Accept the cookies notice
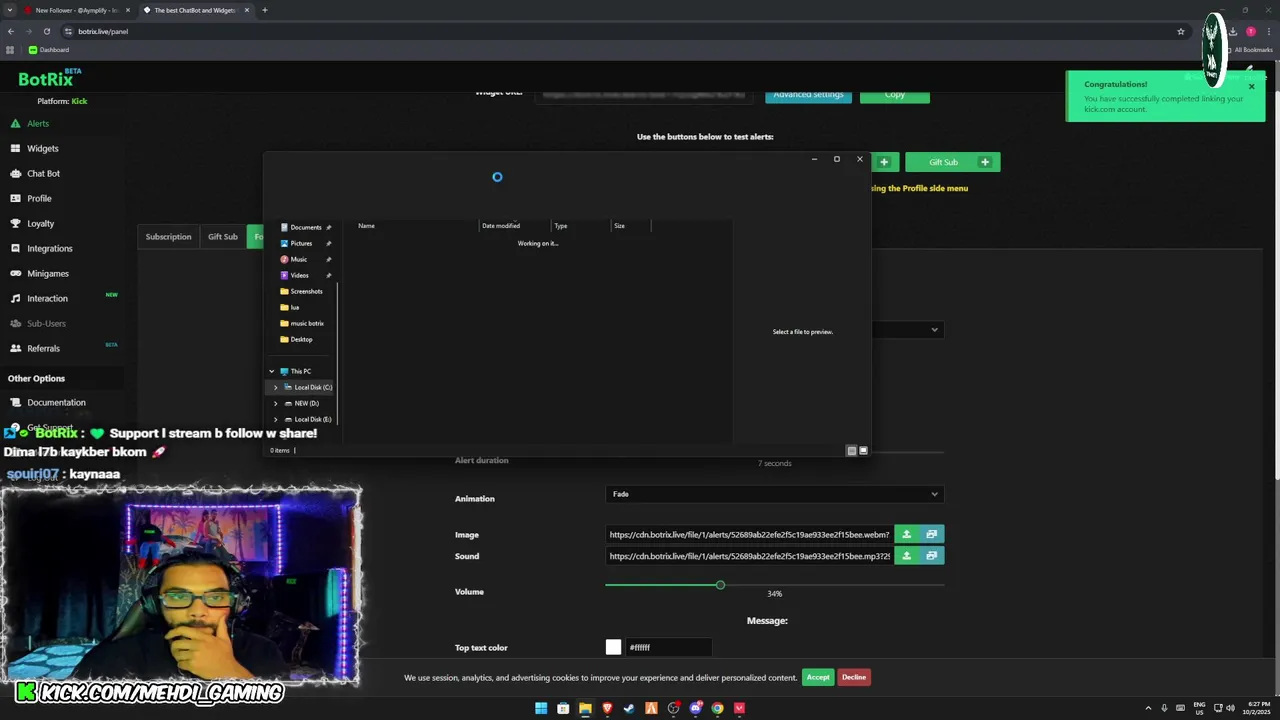The width and height of the screenshot is (1280, 720). 818,677
